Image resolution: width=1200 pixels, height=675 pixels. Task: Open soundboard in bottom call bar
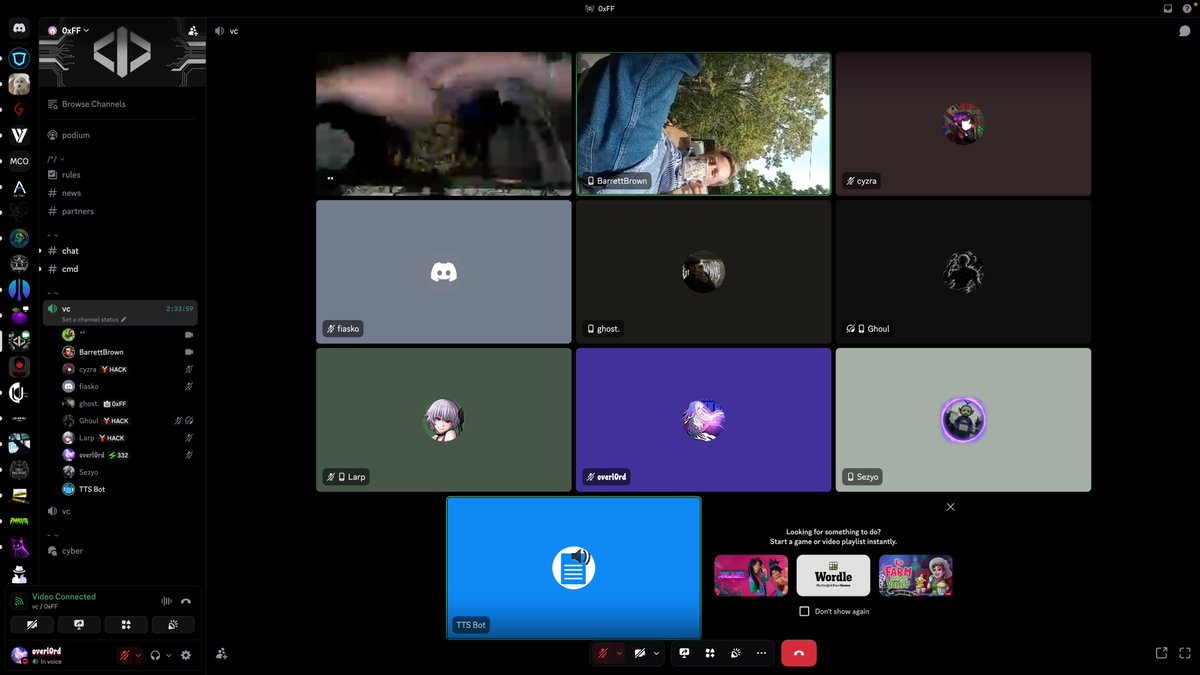pyautogui.click(x=735, y=653)
